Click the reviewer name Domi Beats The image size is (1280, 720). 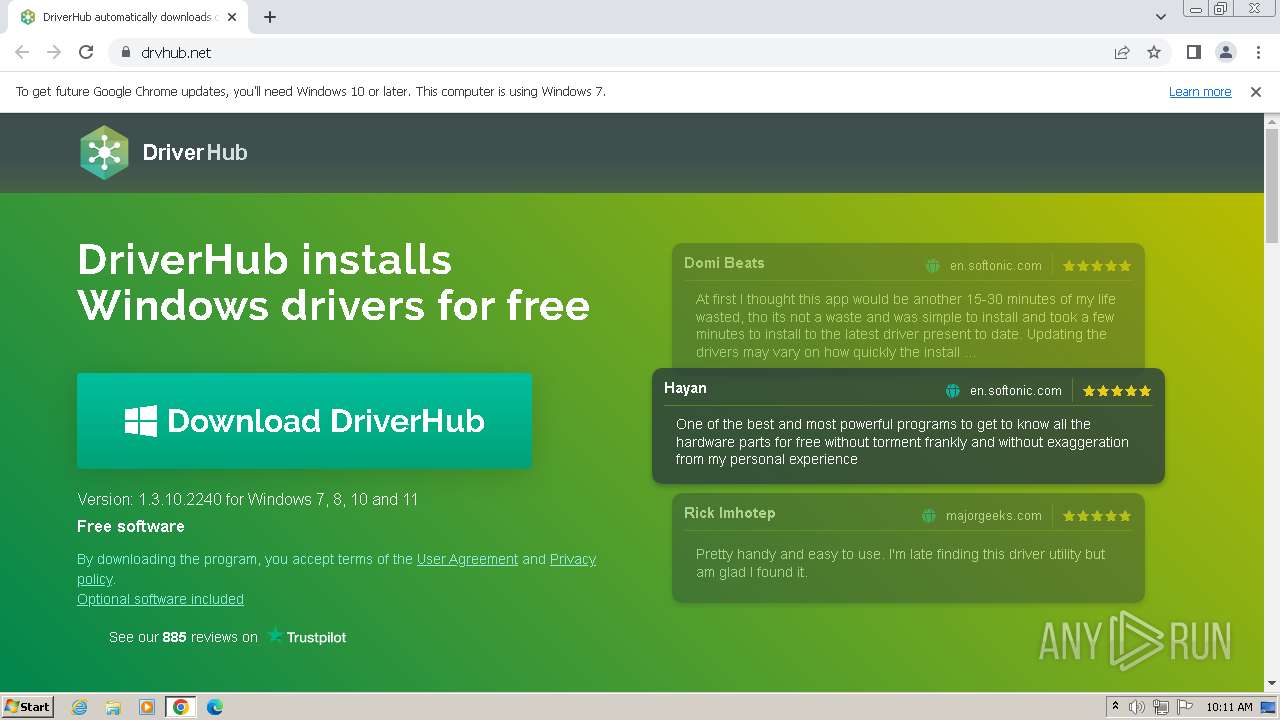724,263
